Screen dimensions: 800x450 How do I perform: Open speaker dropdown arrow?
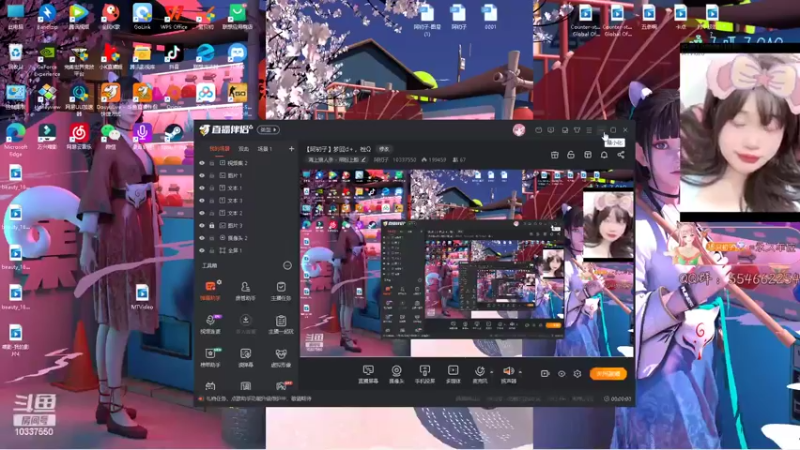(520, 372)
